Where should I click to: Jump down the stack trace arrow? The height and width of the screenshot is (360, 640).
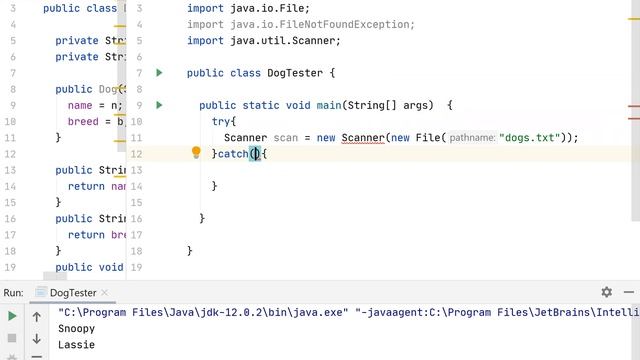click(x=36, y=338)
